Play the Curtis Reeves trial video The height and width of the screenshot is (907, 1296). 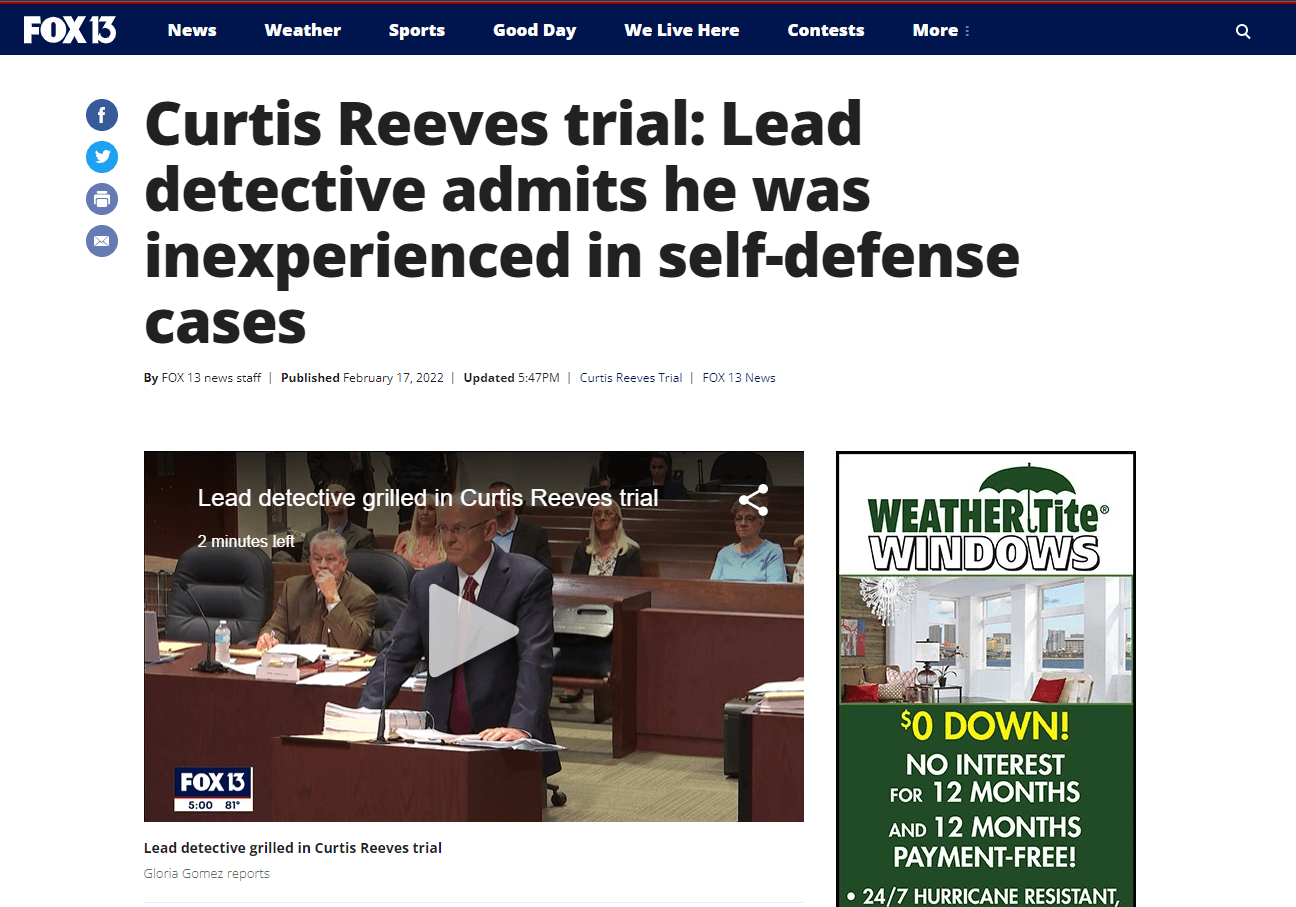(474, 631)
